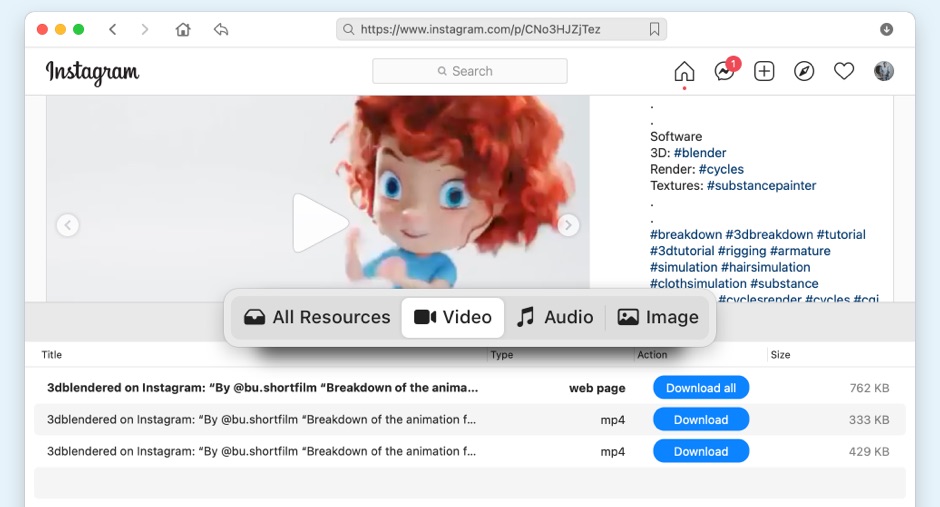Image resolution: width=940 pixels, height=507 pixels.
Task: Open the #substance hashtag
Action: click(784, 283)
